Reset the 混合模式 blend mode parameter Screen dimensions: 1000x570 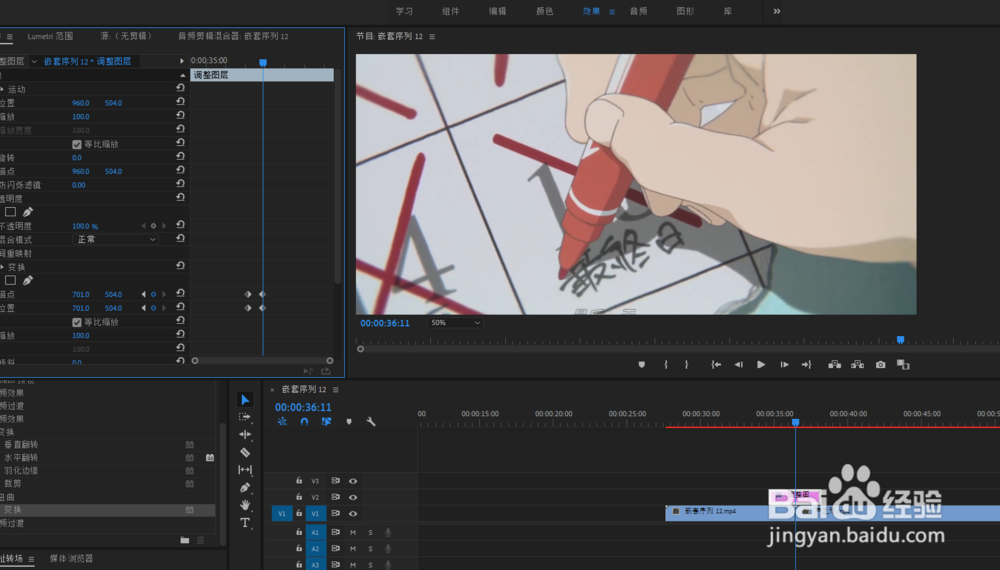point(180,238)
